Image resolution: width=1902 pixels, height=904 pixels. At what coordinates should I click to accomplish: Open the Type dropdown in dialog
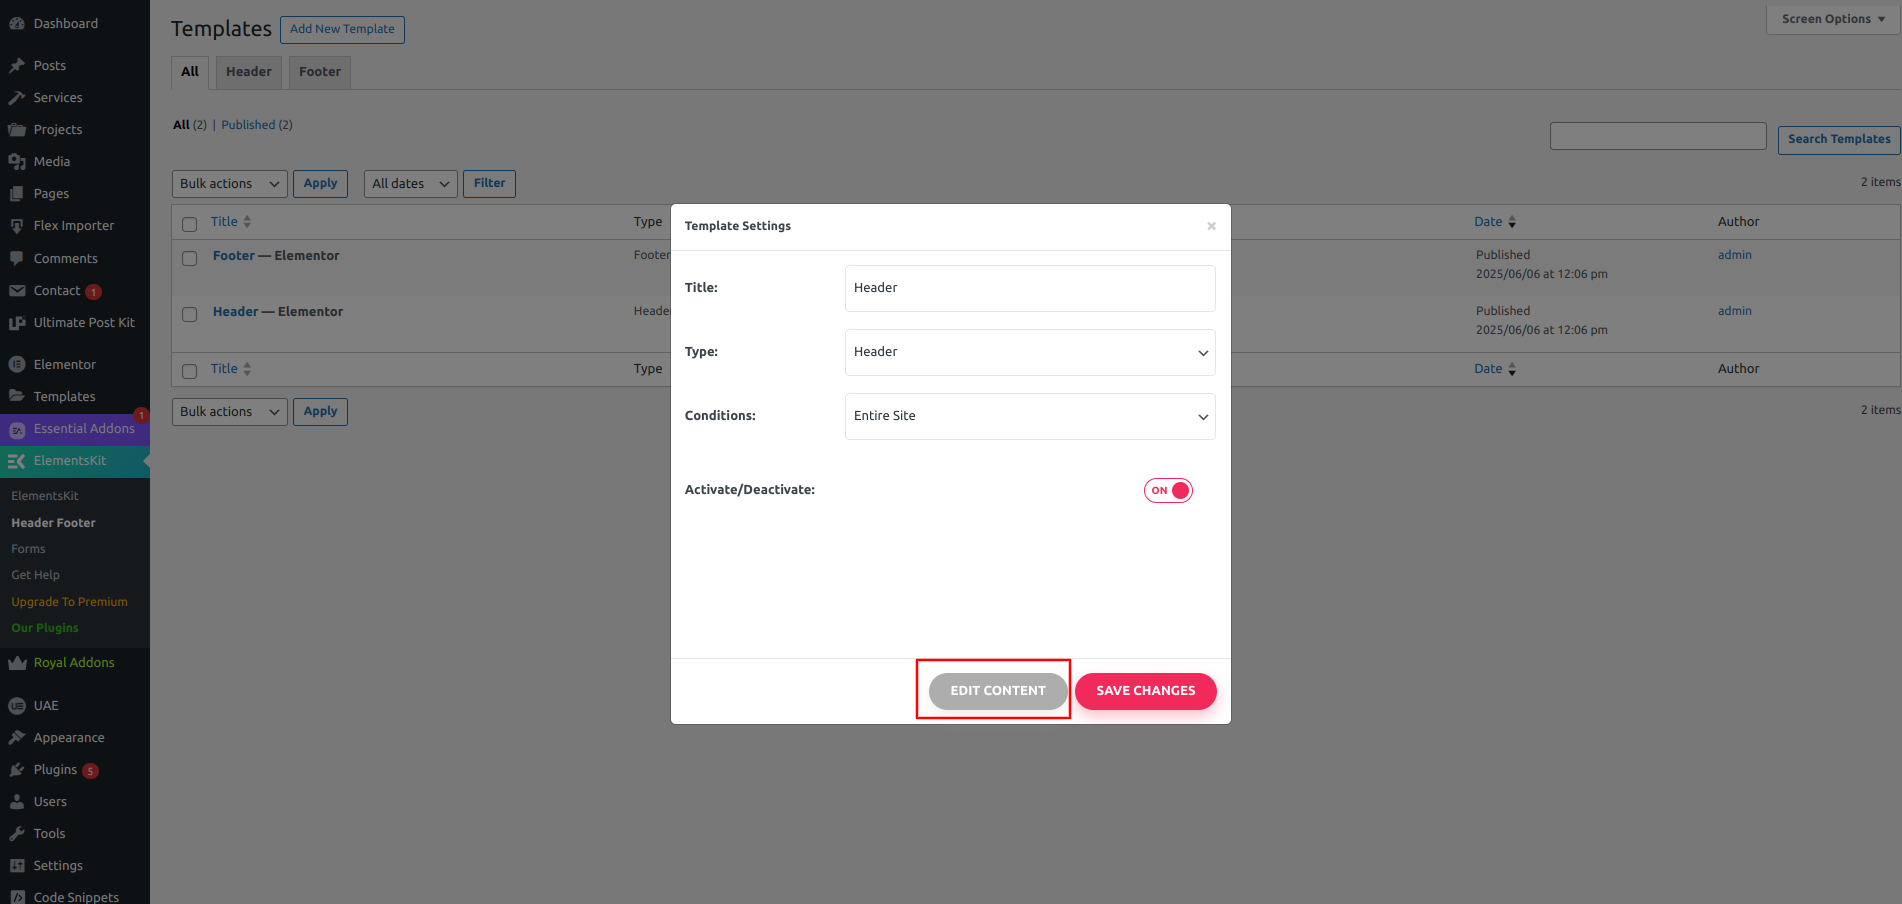[1029, 352]
